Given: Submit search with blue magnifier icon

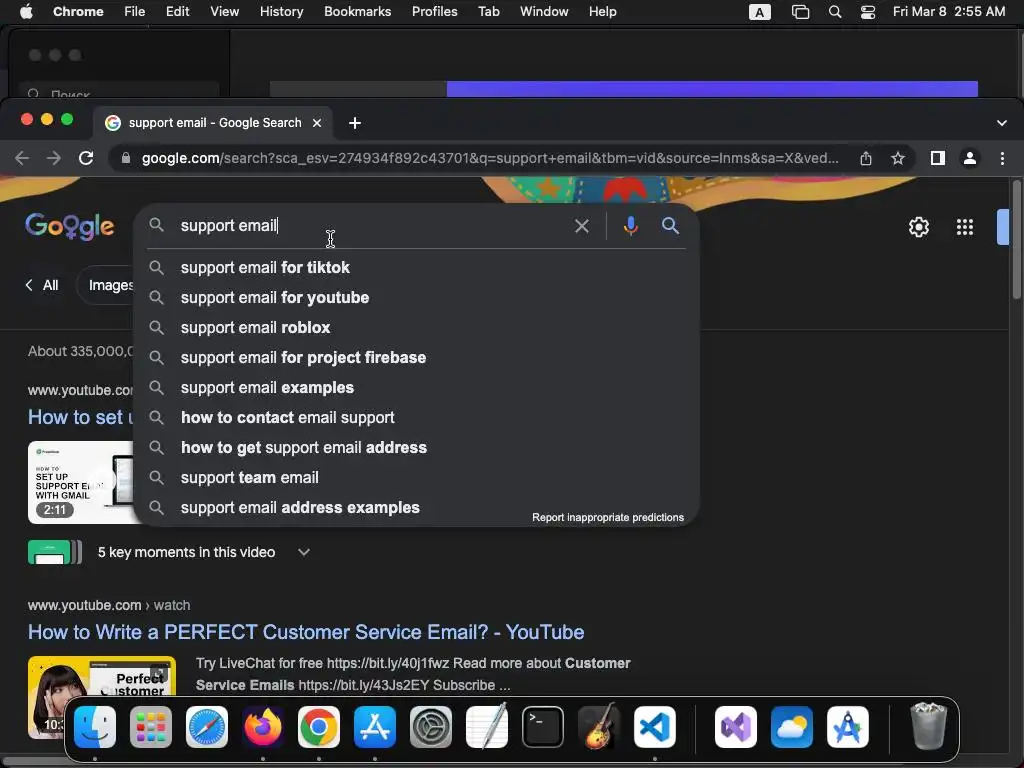Looking at the screenshot, I should pos(670,226).
